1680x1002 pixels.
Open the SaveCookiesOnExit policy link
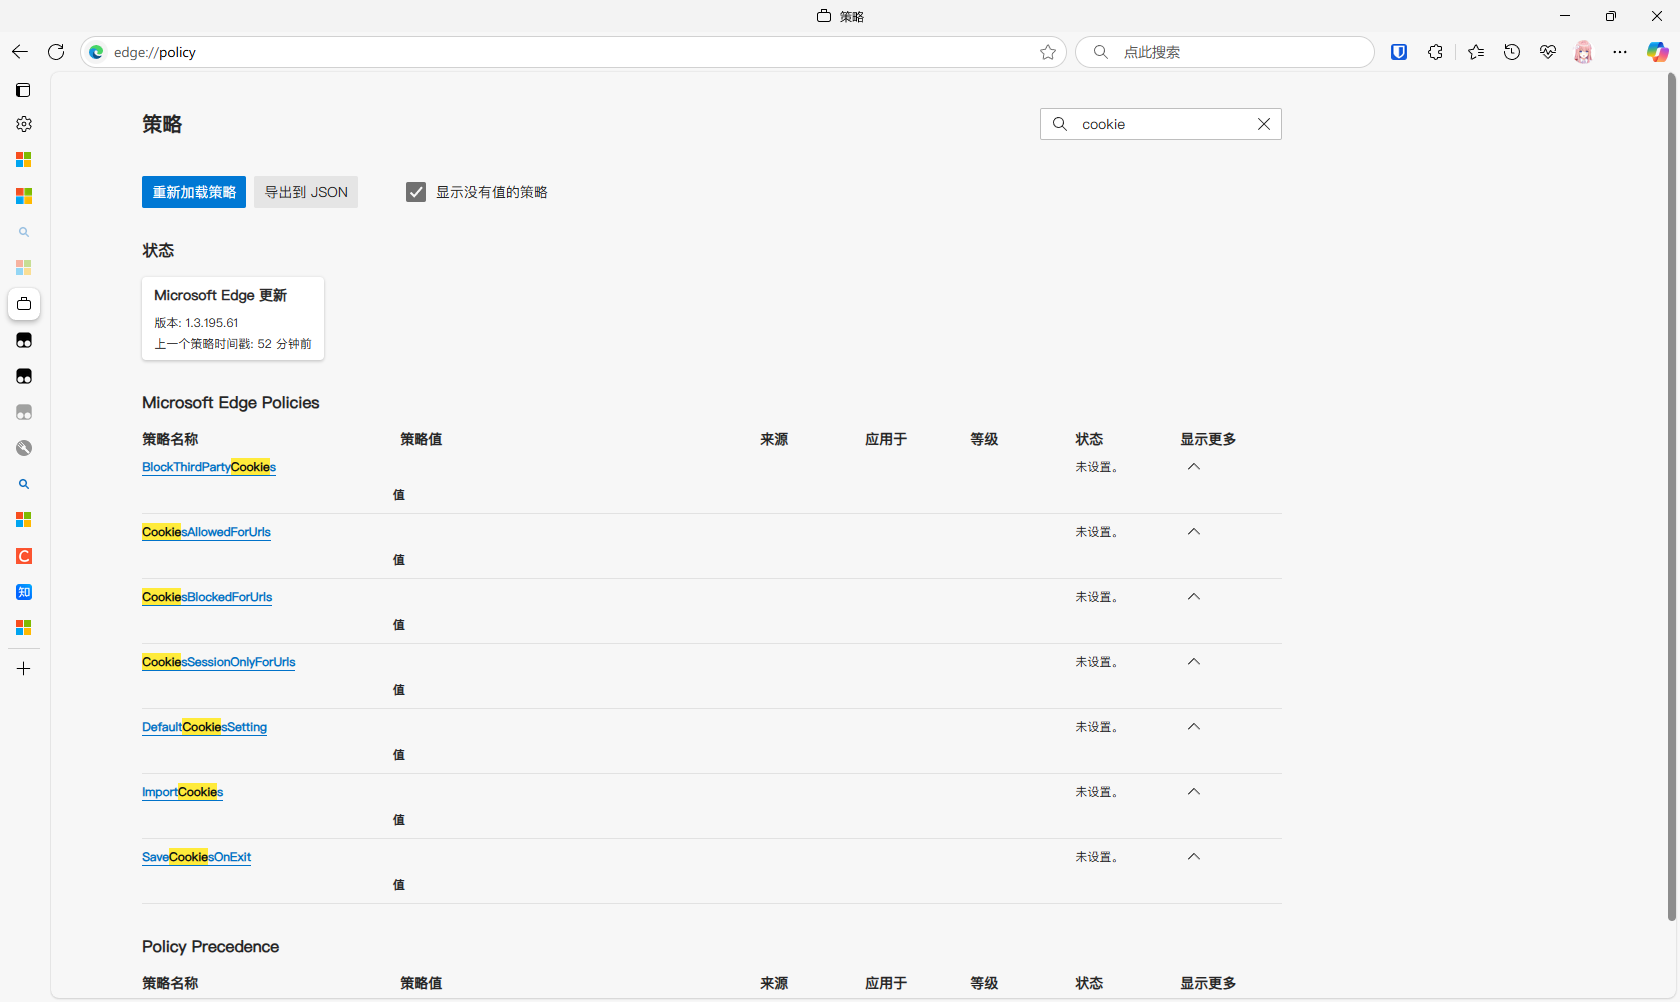click(x=196, y=857)
